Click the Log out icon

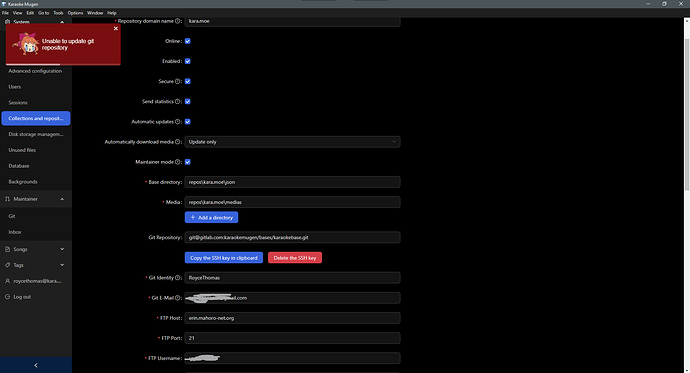(7, 297)
